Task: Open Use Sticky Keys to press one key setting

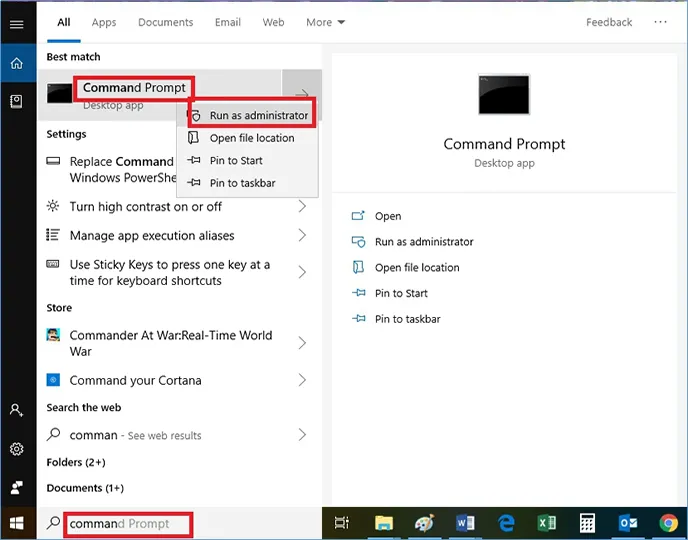Action: [180, 272]
